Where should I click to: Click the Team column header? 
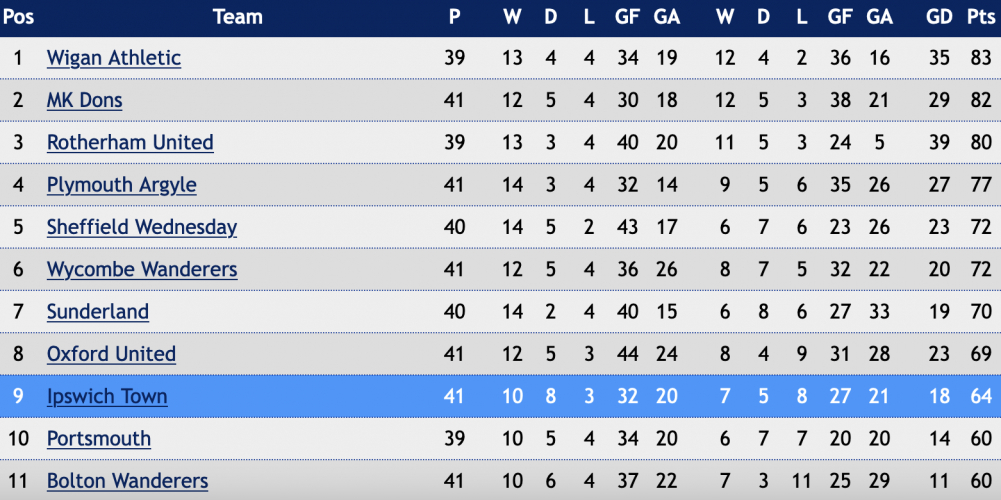tap(238, 17)
